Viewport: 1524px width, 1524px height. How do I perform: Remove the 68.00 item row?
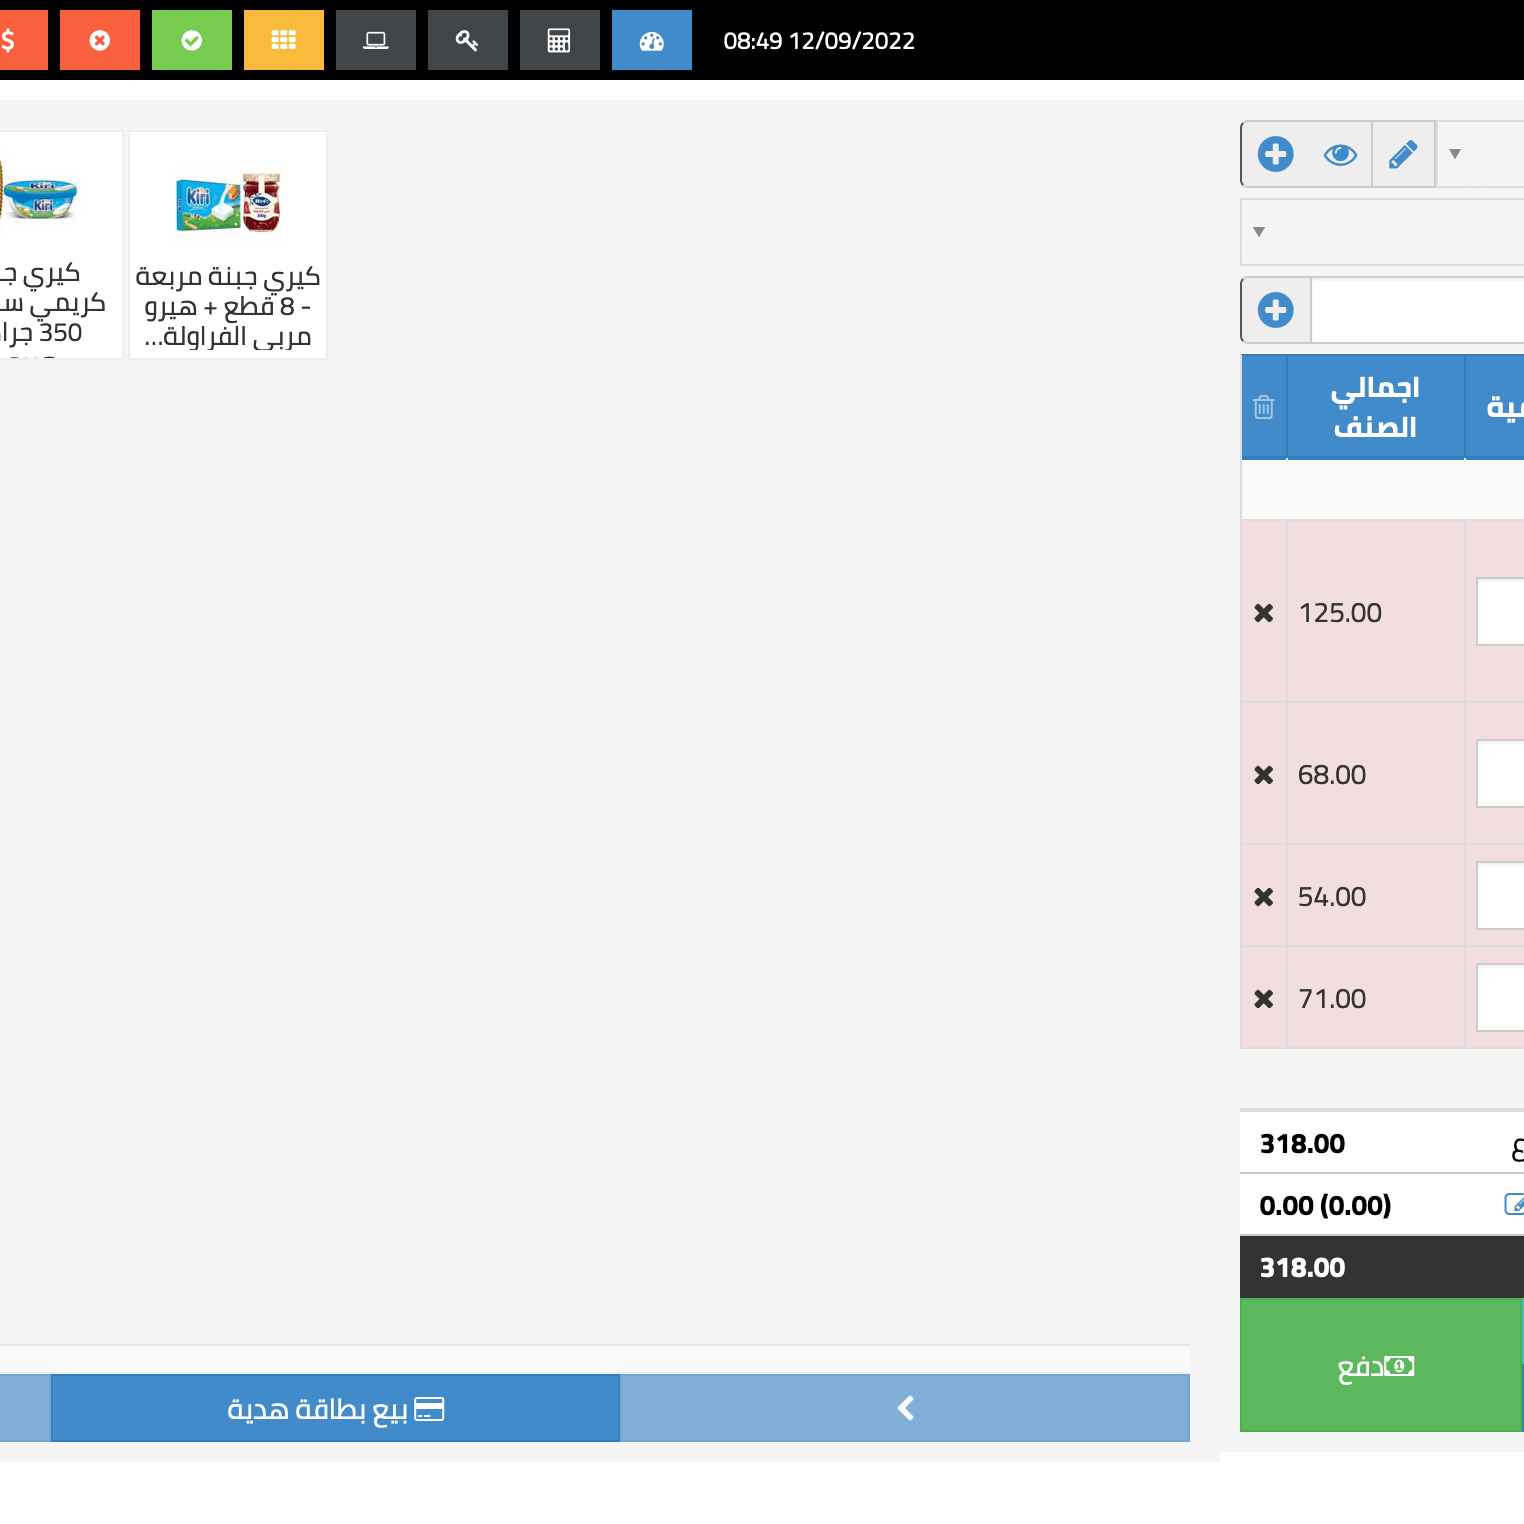point(1264,775)
